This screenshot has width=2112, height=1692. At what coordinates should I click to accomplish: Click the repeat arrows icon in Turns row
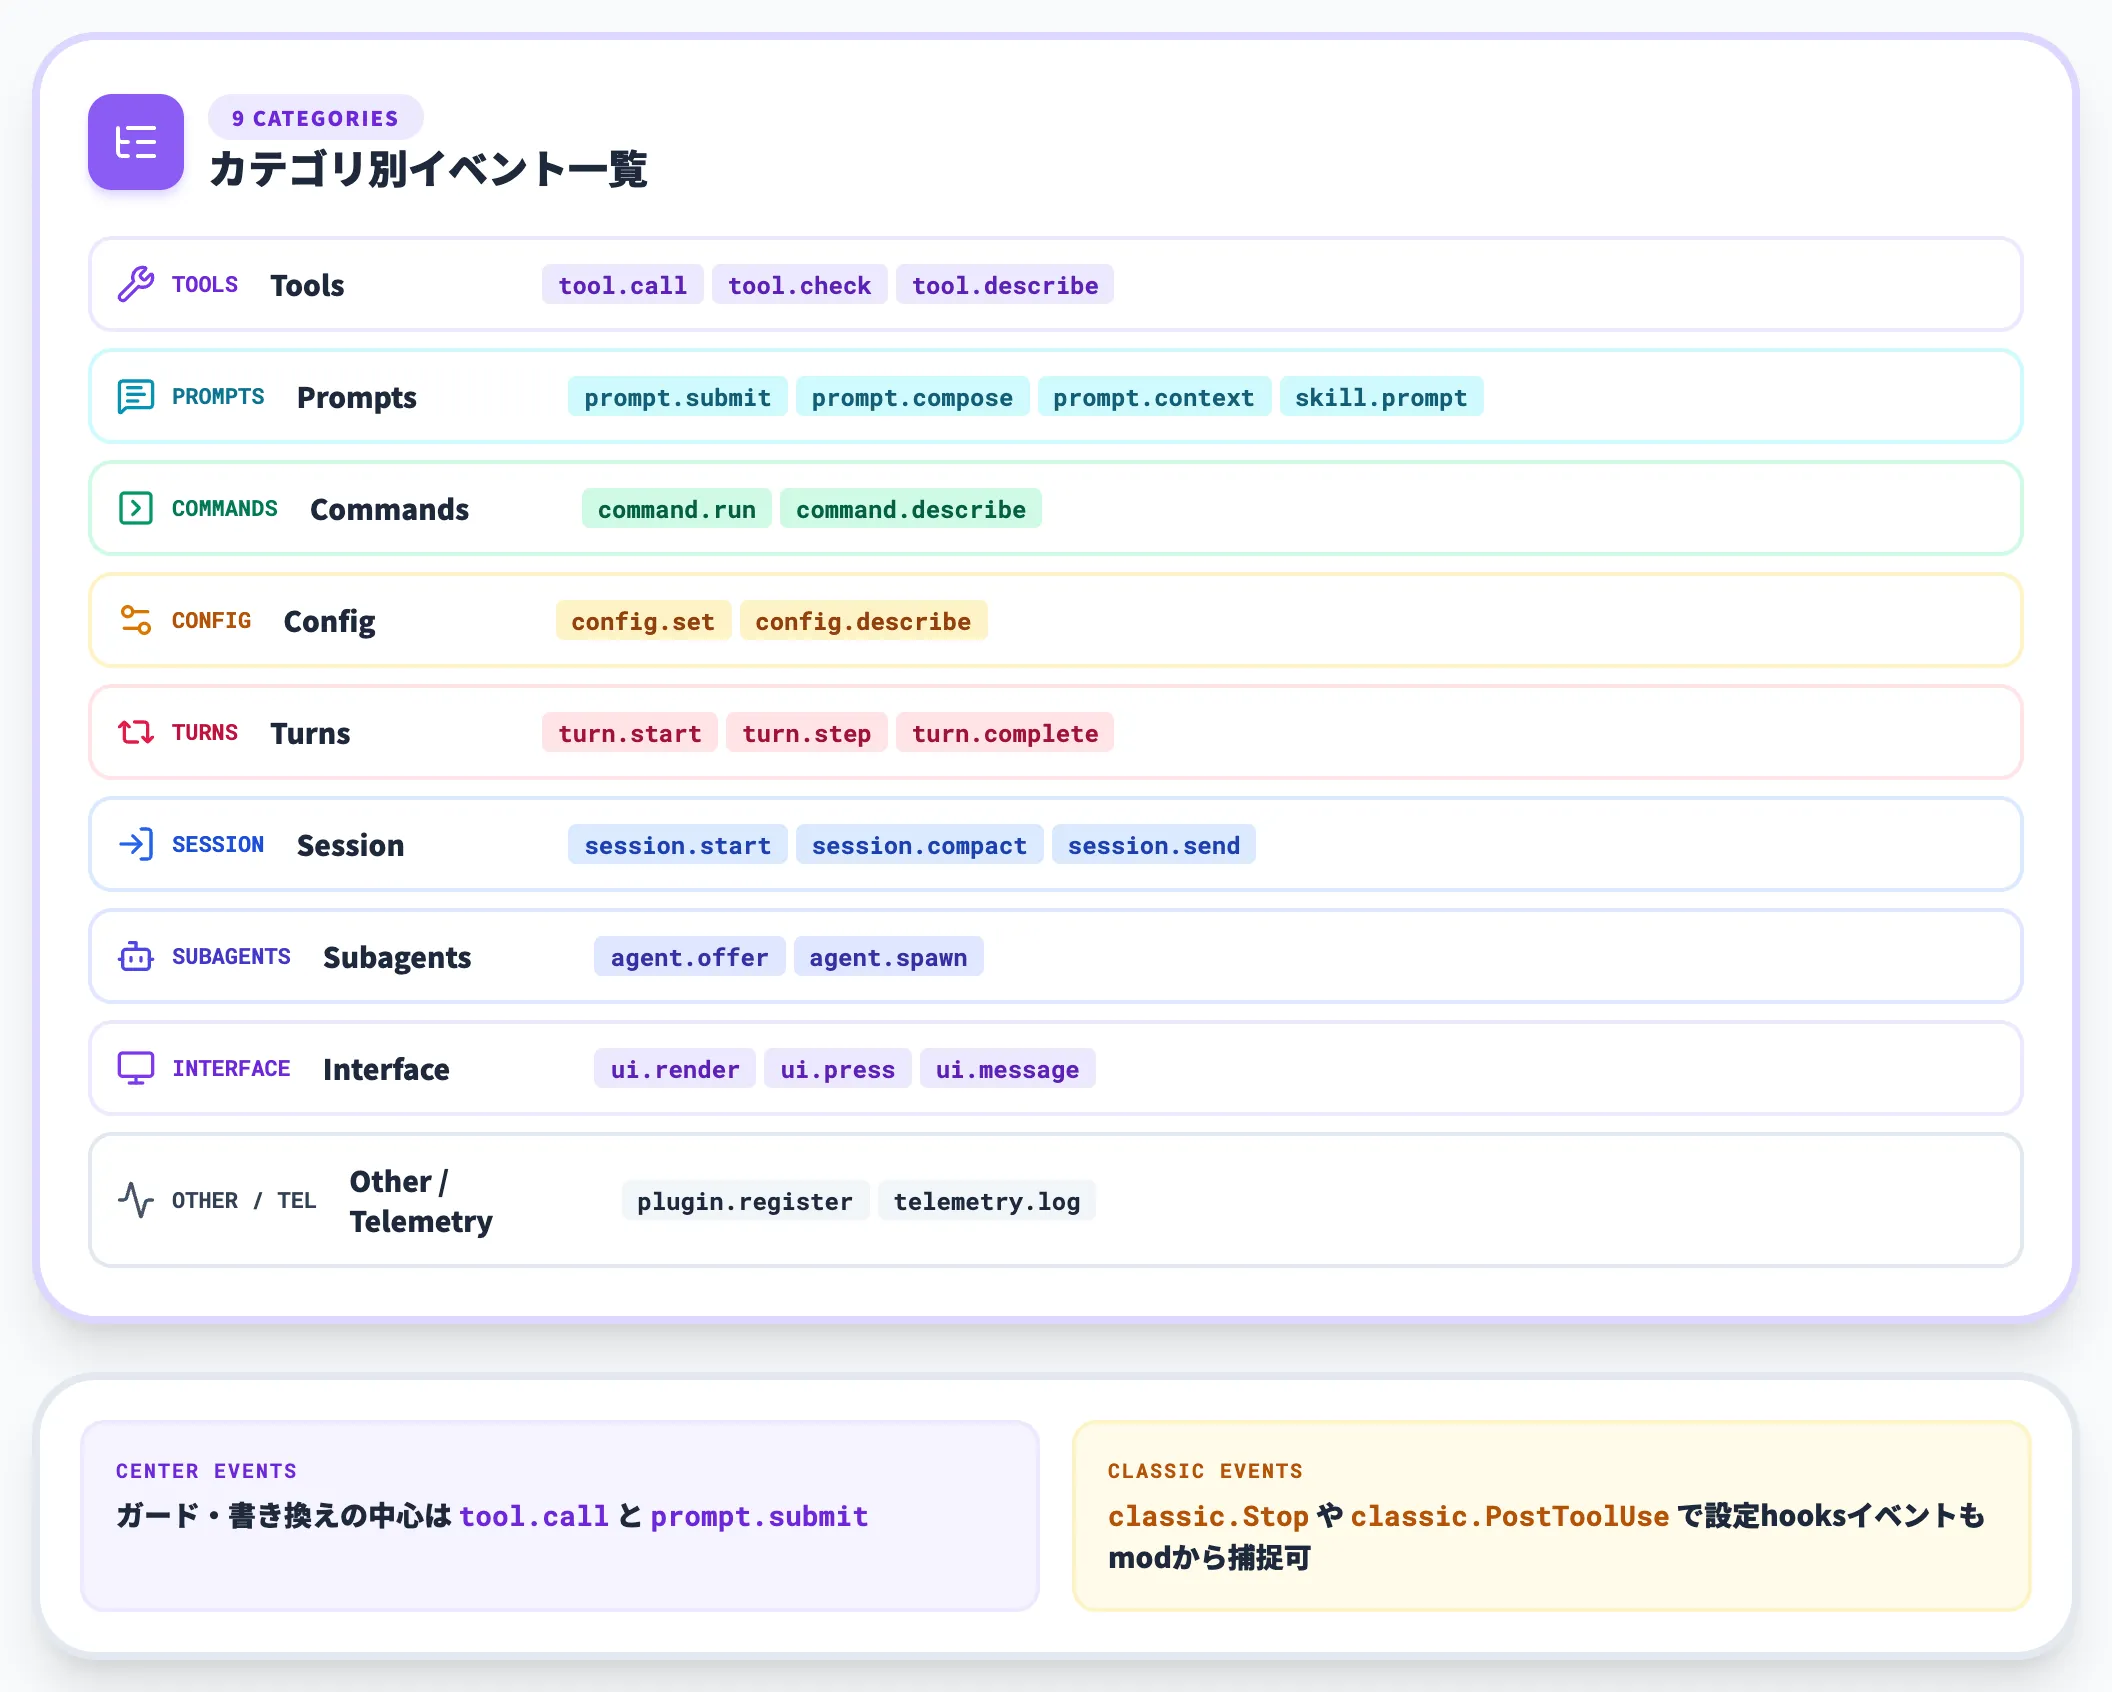[x=136, y=733]
